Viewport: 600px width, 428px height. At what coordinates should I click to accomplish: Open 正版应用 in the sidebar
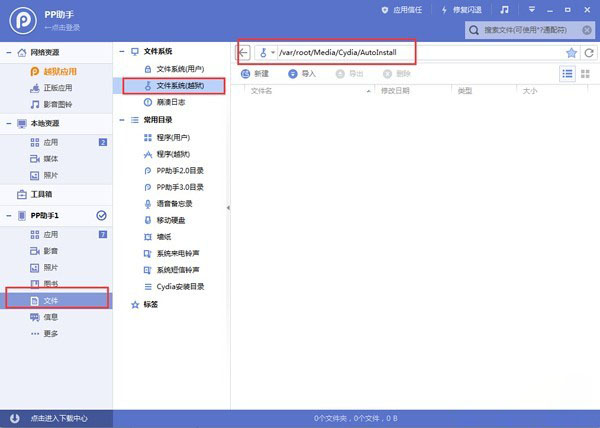[51, 88]
